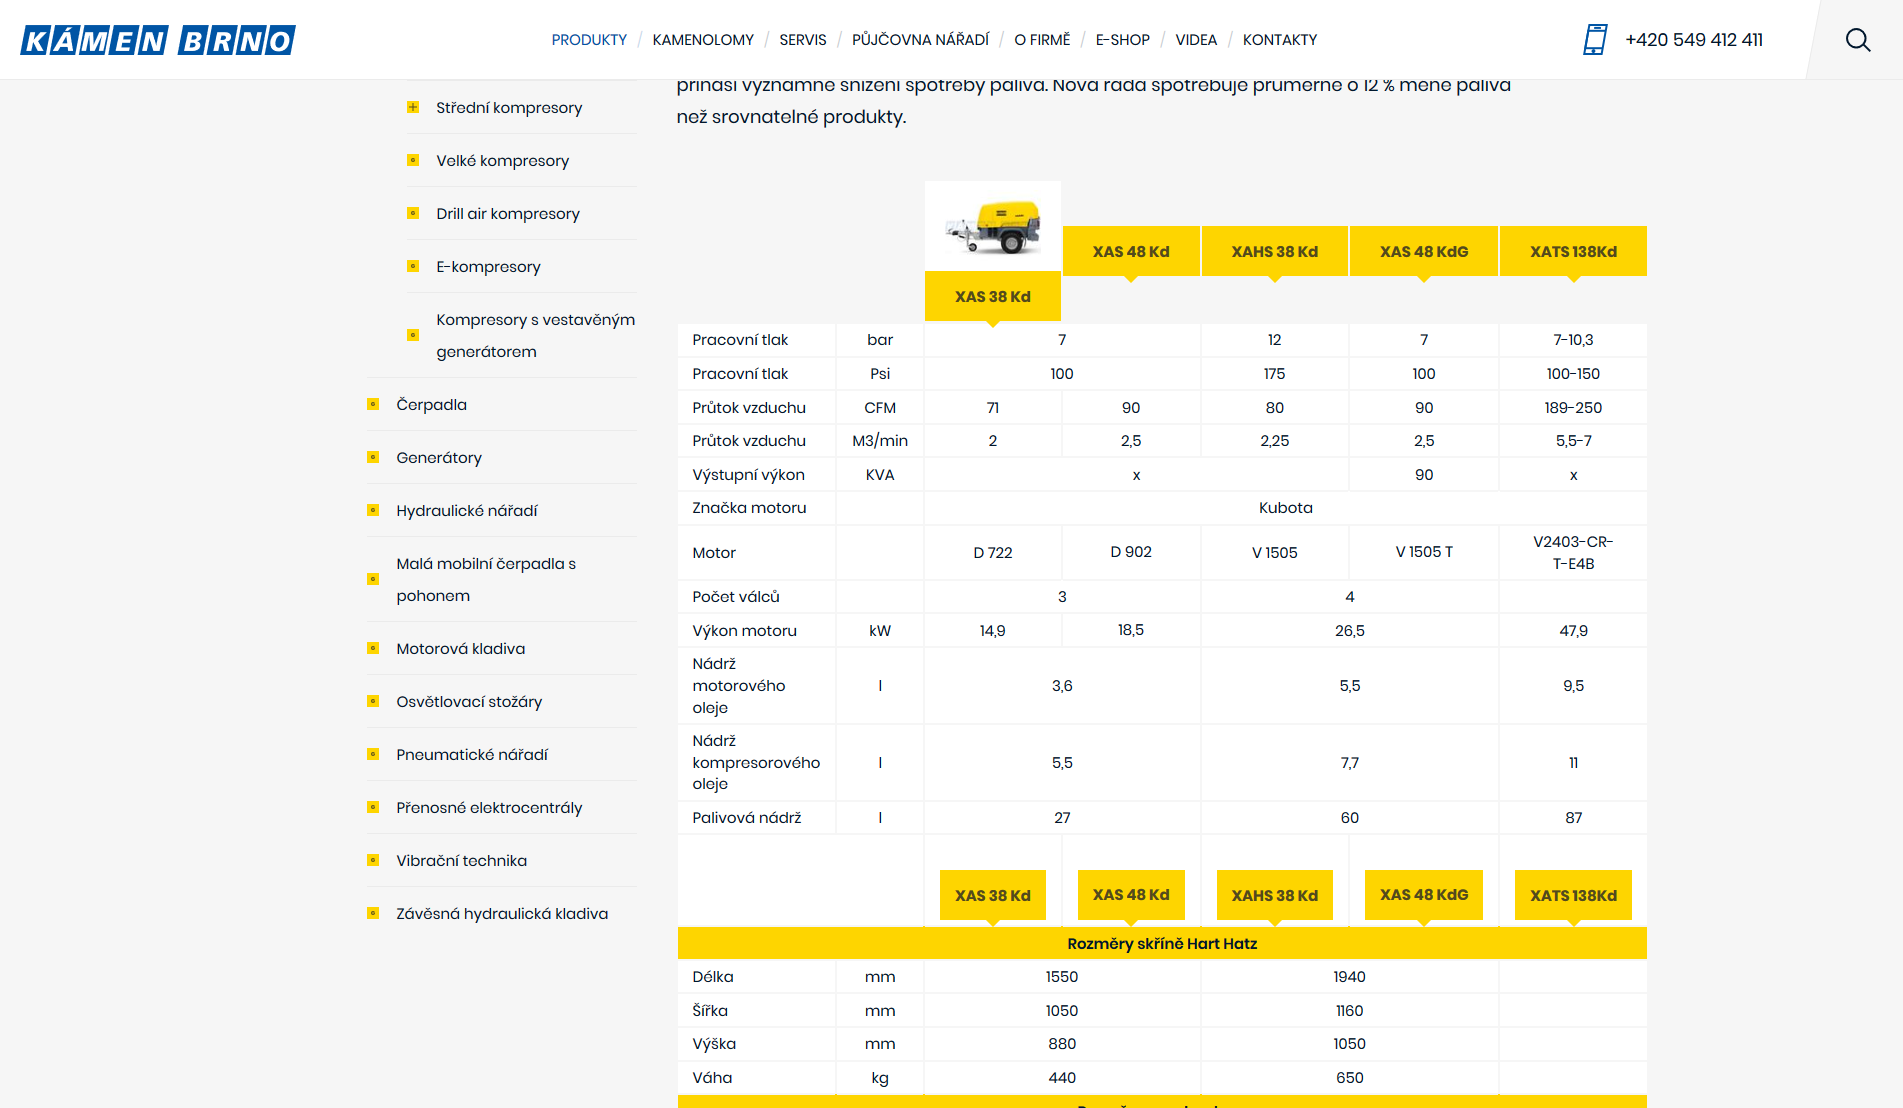Click bullet icon next to Osvětlovací stožáry

(373, 701)
